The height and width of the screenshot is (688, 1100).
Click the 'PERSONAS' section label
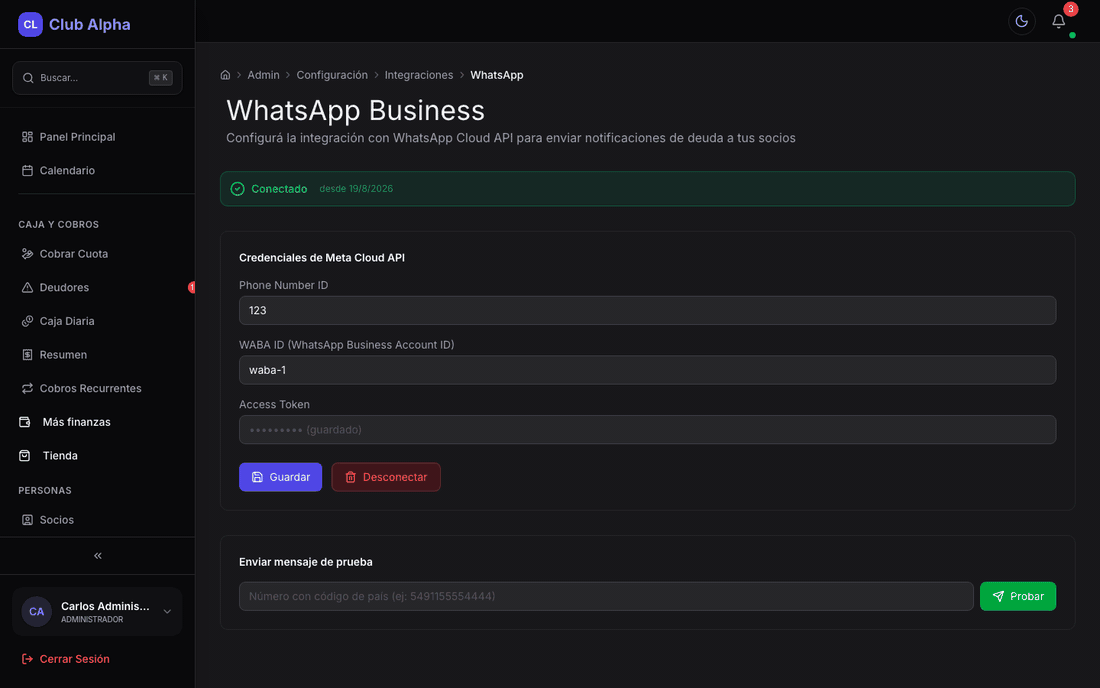[45, 490]
